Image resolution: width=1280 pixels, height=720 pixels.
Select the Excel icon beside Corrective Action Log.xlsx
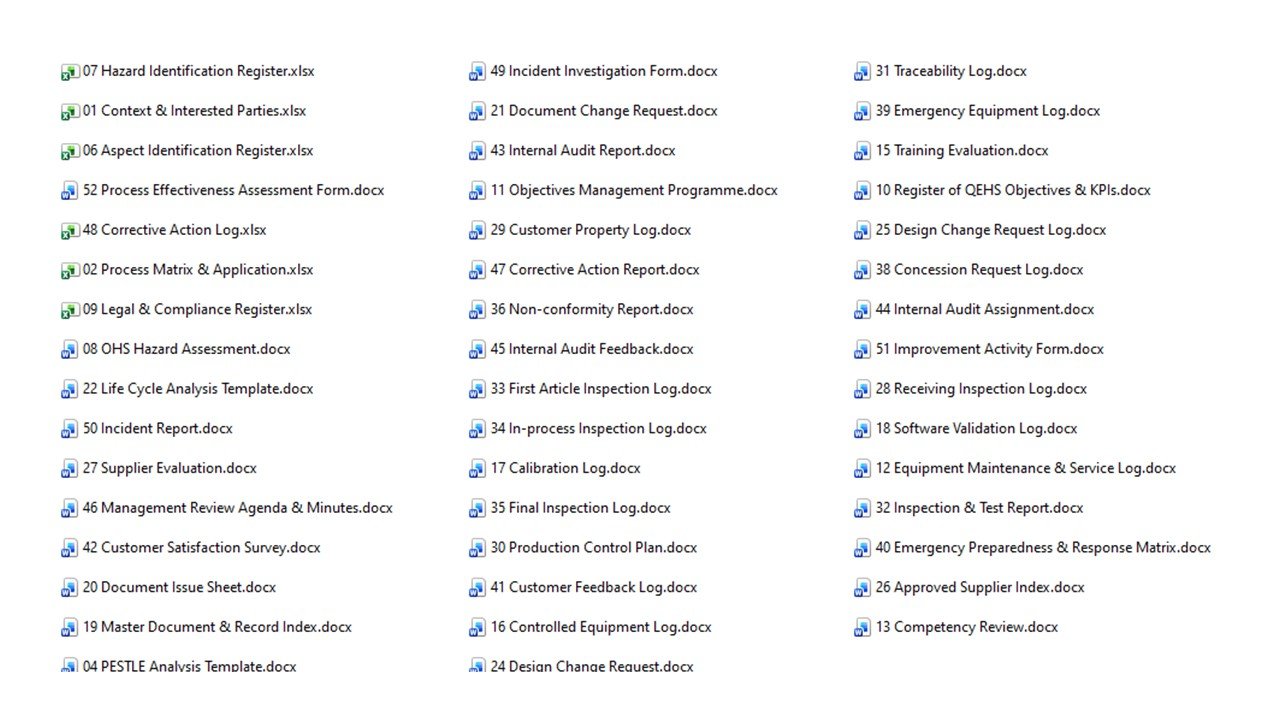pyautogui.click(x=69, y=231)
